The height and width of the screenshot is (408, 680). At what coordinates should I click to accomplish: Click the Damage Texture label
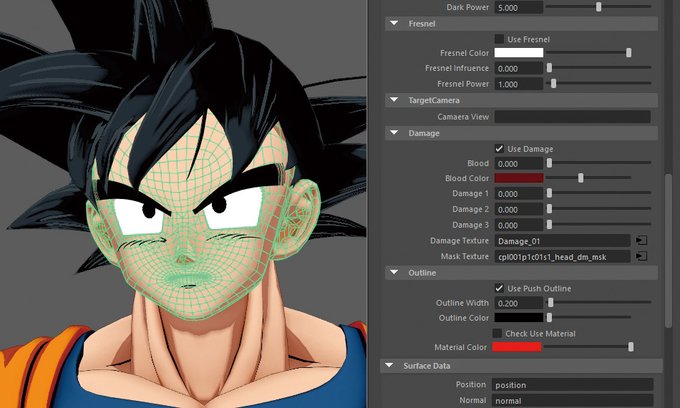(x=459, y=240)
